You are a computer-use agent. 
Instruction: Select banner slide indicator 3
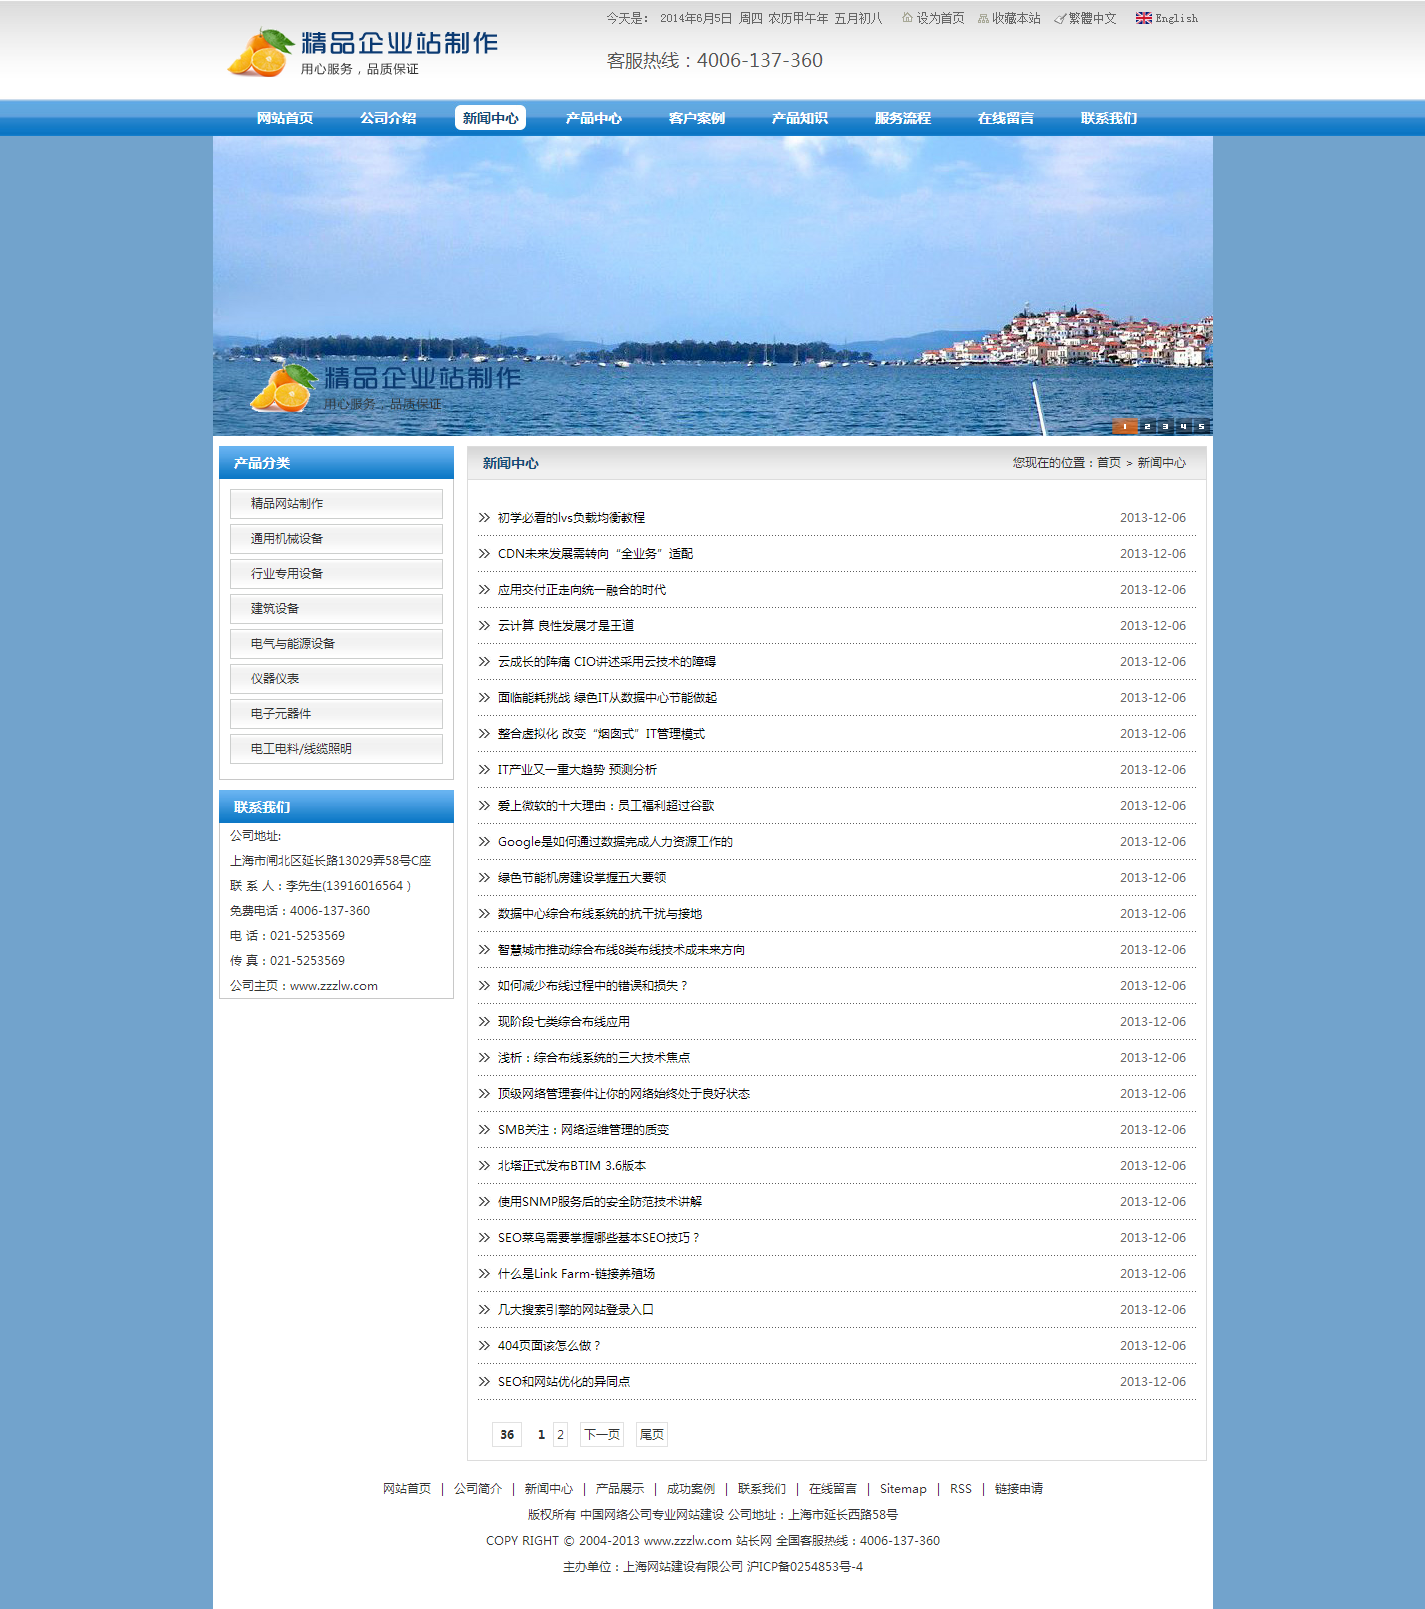pos(1165,426)
